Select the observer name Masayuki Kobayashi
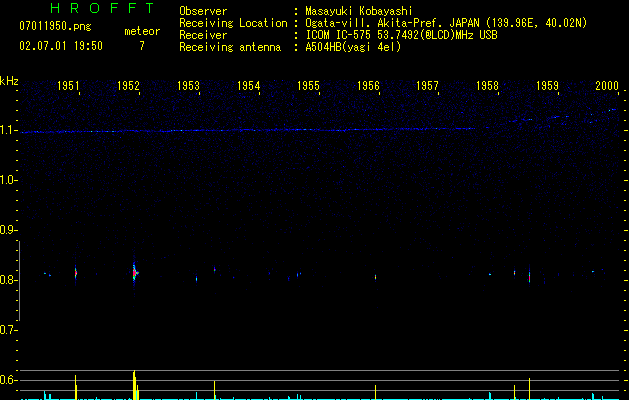 (x=359, y=11)
